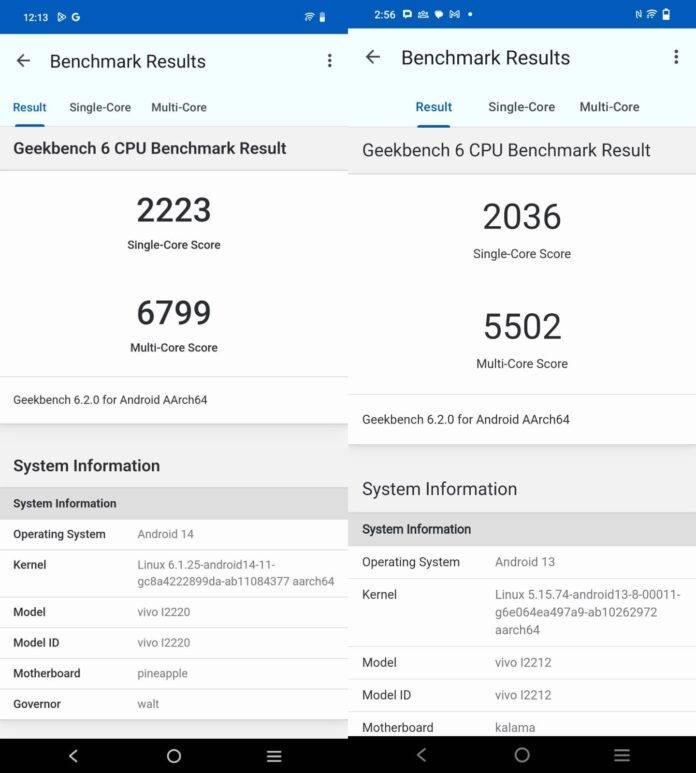This screenshot has width=696, height=773.
Task: Tap Android 13 operating system value
Action: (525, 562)
